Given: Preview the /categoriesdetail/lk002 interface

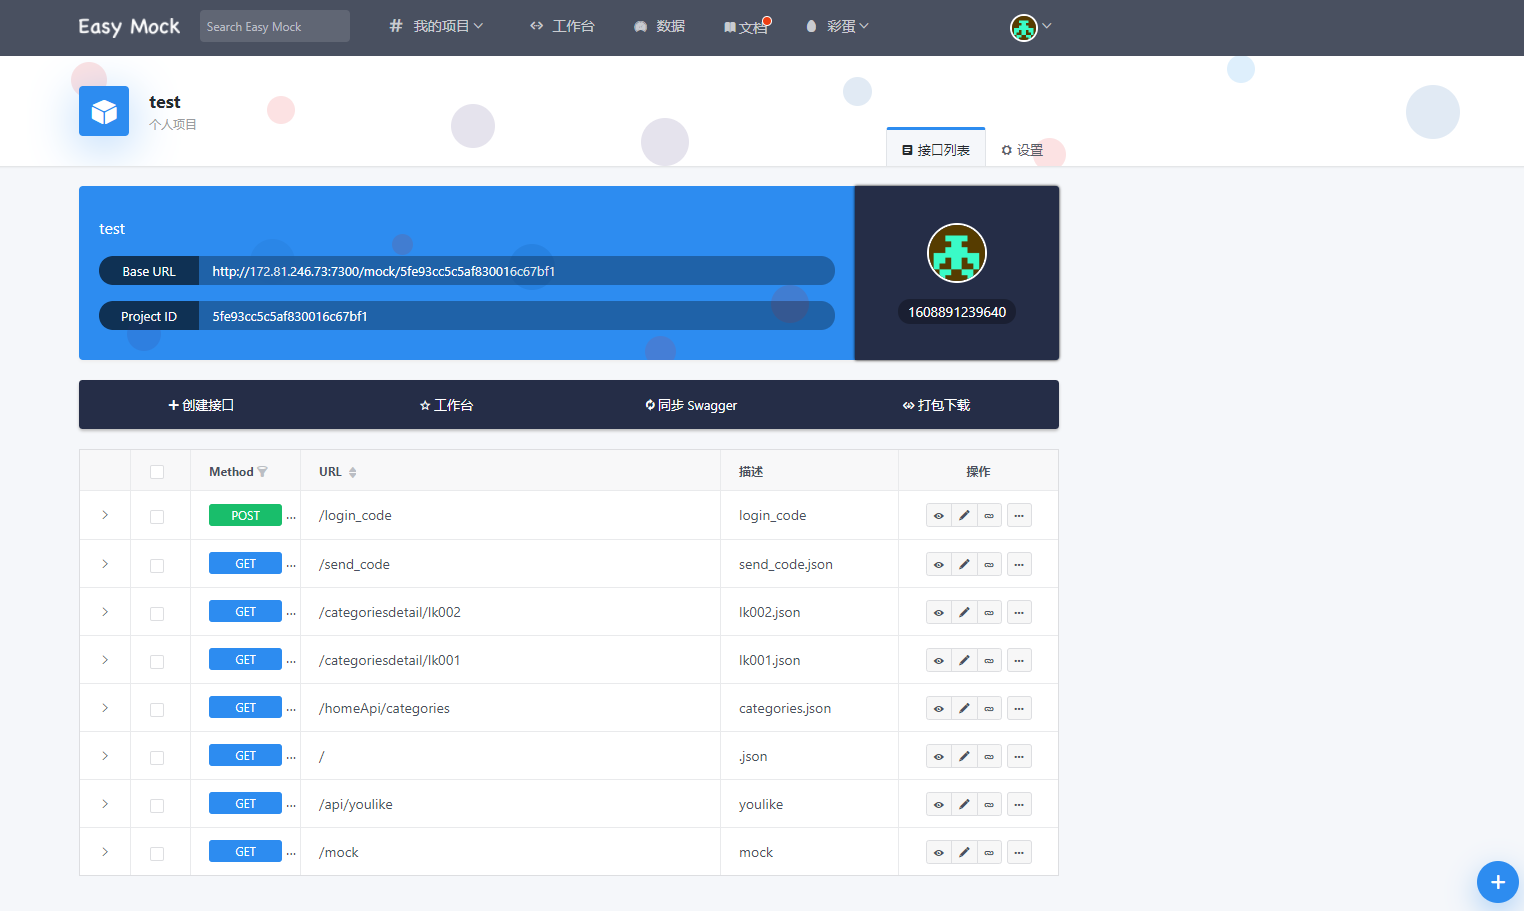Looking at the screenshot, I should pos(938,612).
